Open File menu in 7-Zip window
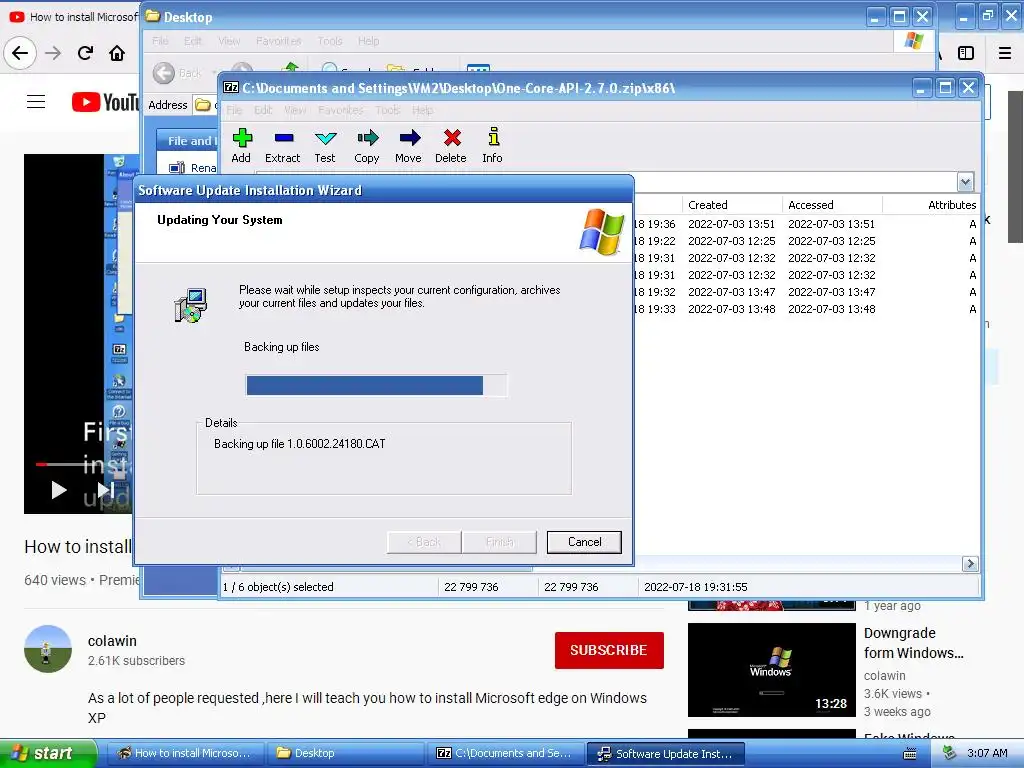Viewport: 1024px width, 768px height. point(234,110)
